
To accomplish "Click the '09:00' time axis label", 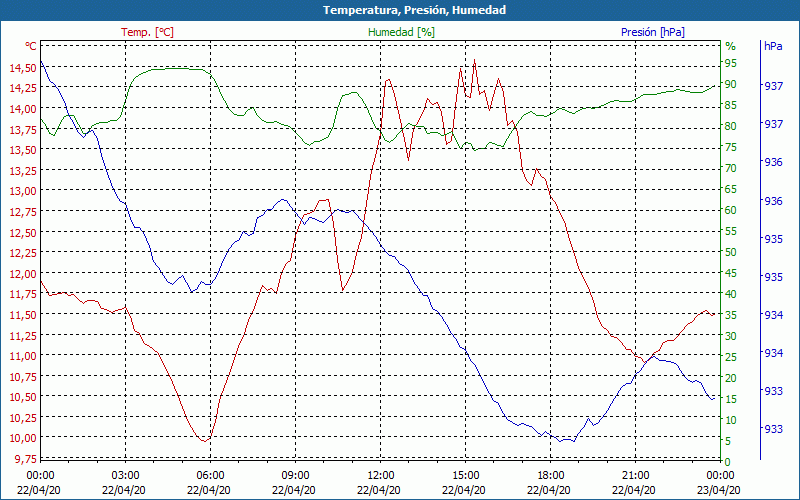I will (x=295, y=476).
